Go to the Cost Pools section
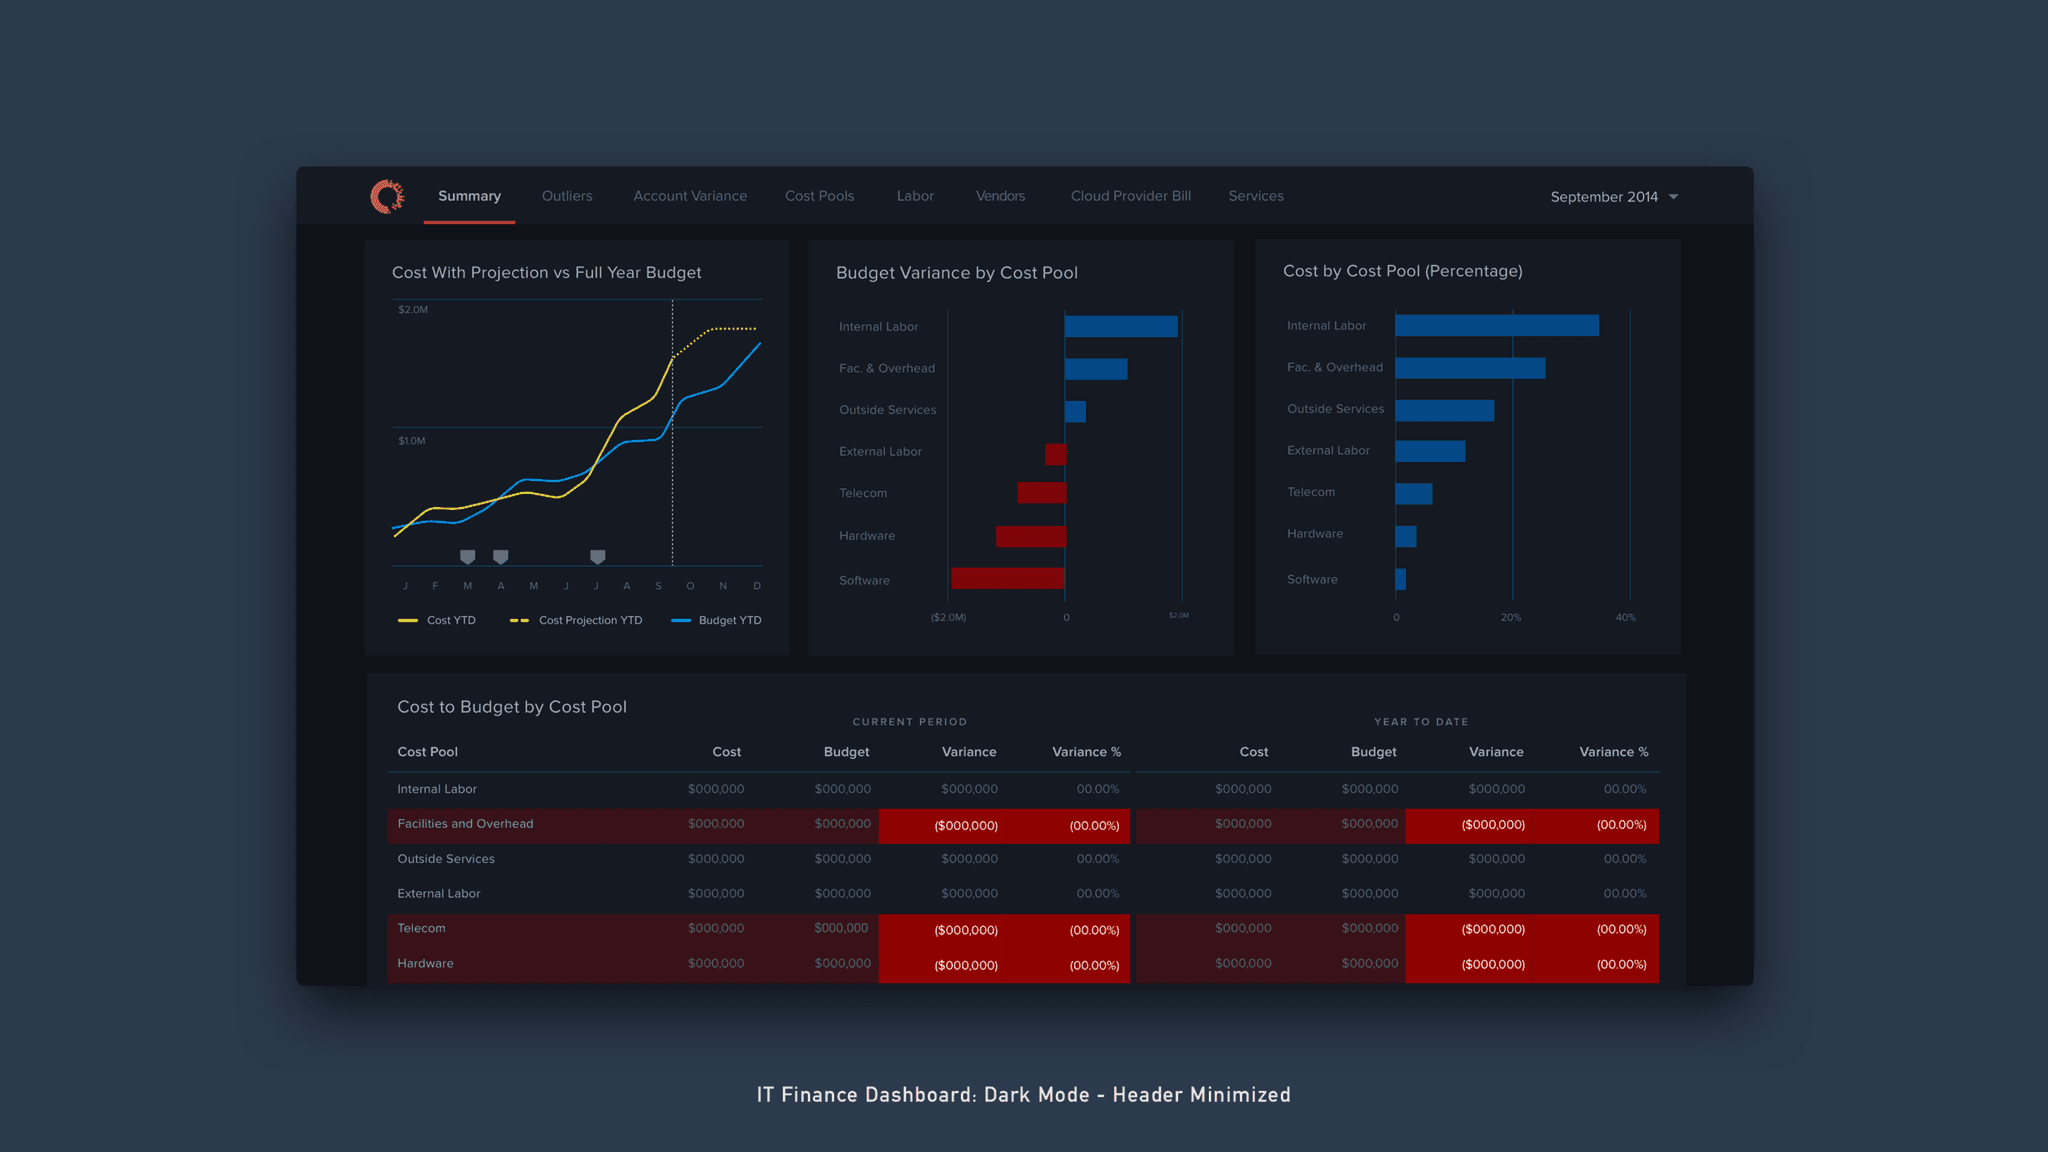The width and height of the screenshot is (2048, 1152). pos(819,196)
